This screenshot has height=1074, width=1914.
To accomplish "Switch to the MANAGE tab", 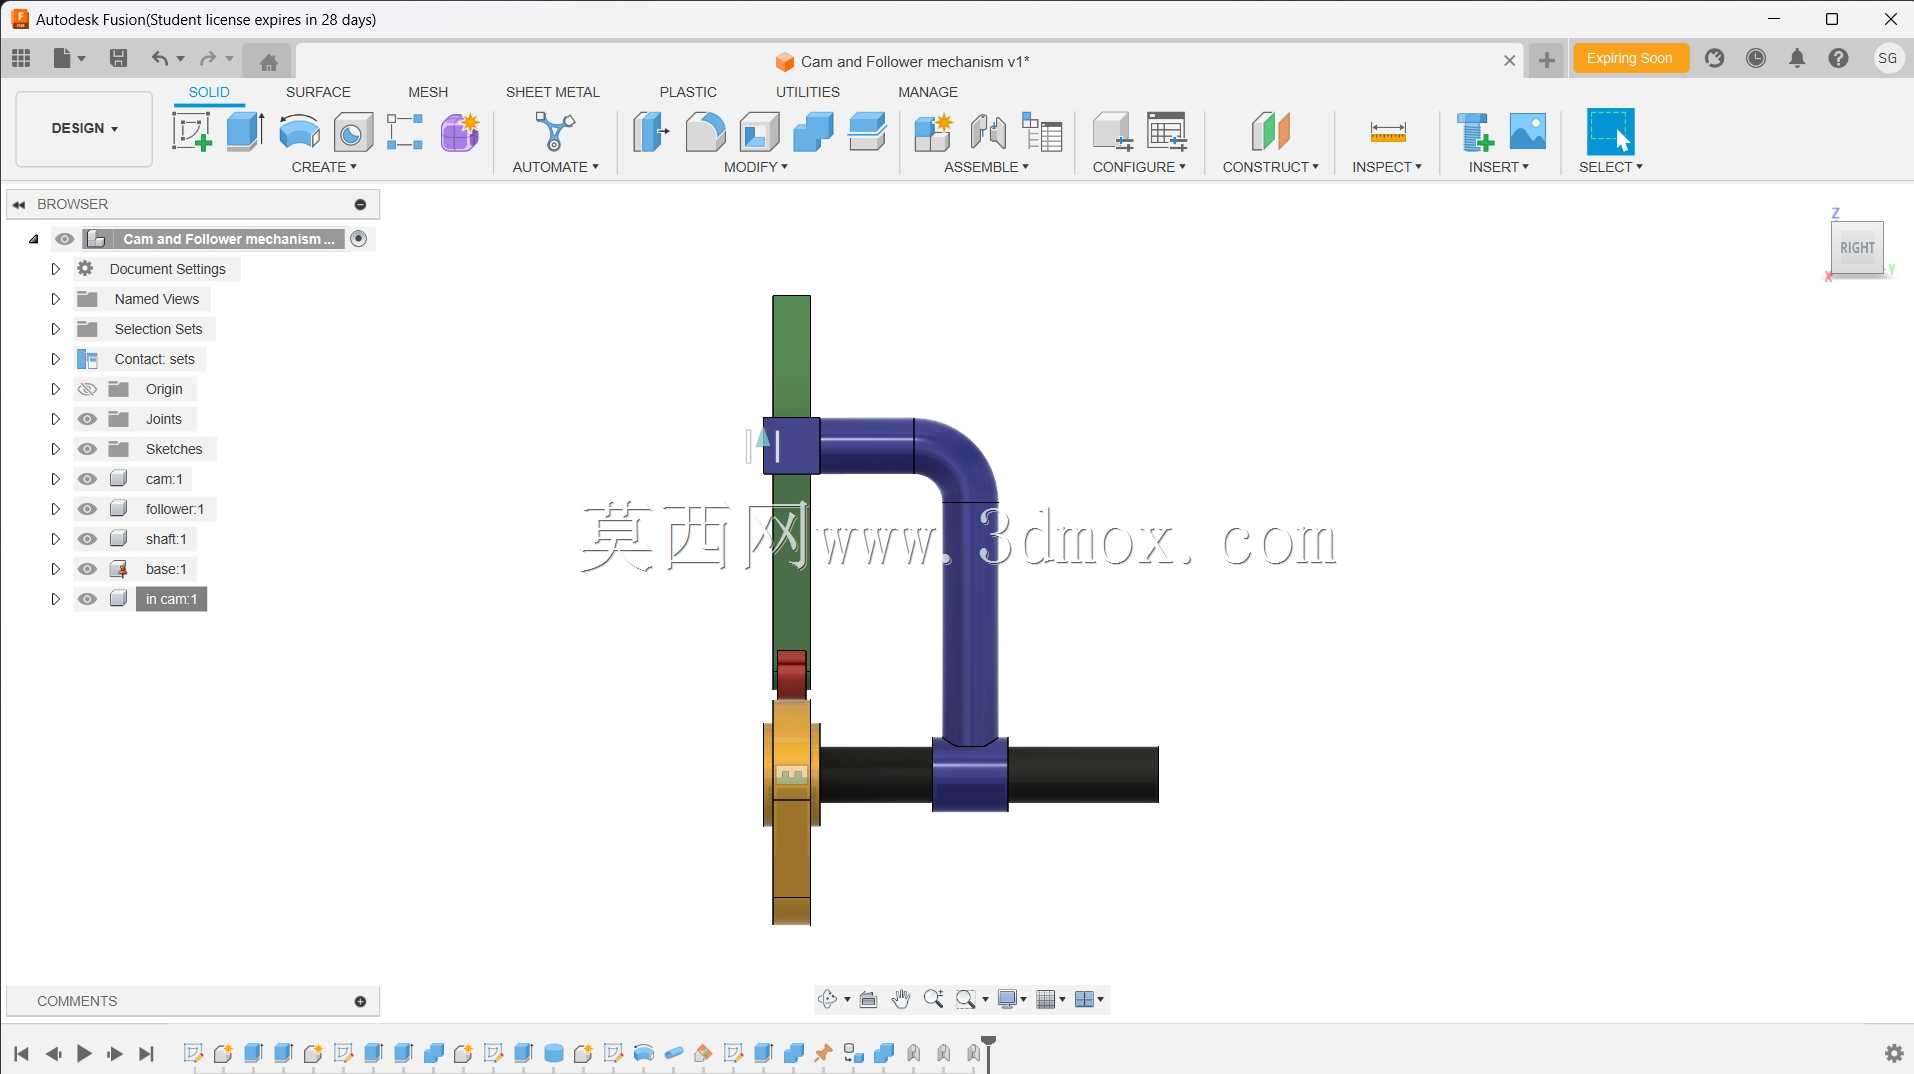I will point(928,92).
